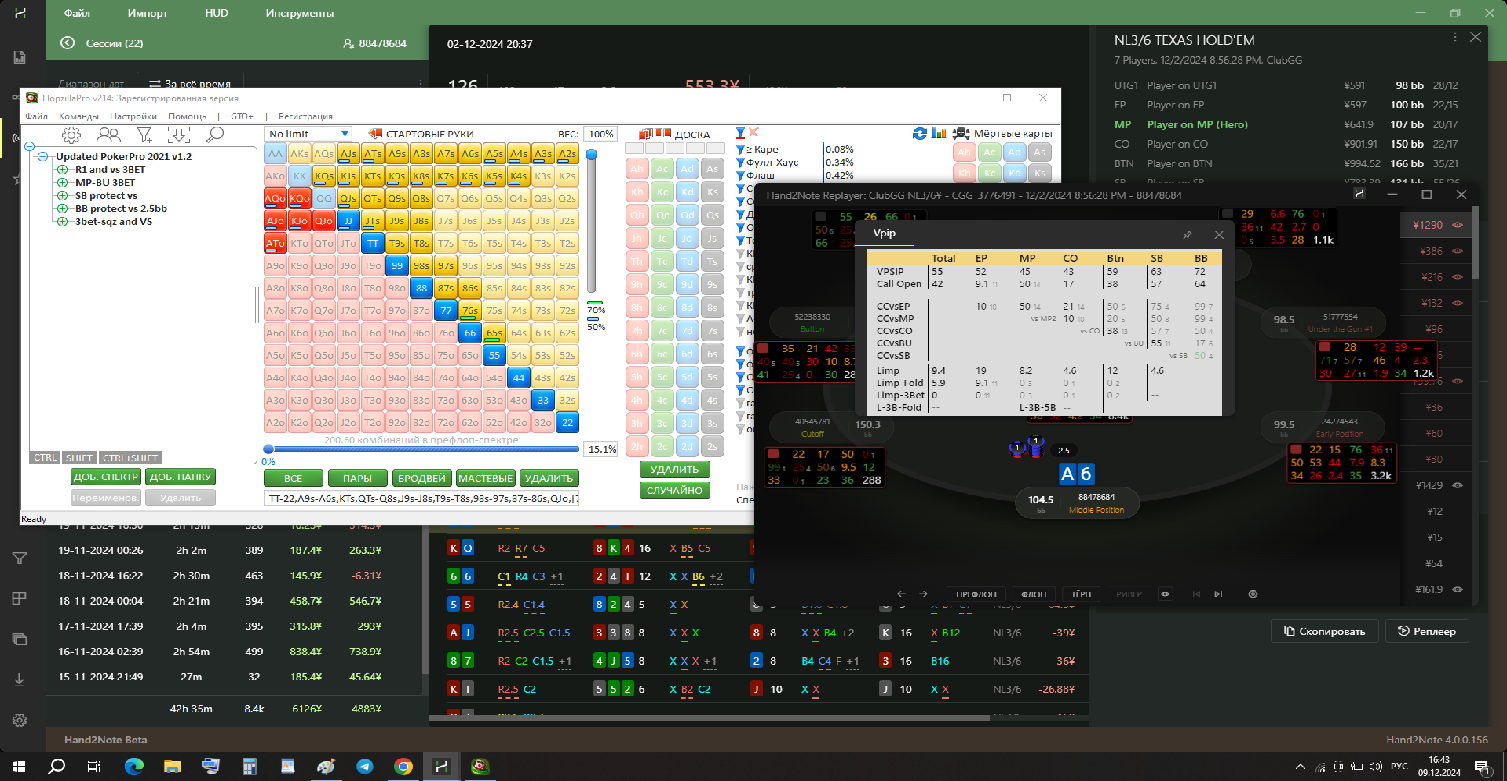The image size is (1507, 781).
Task: Step to next action in replayer
Action: tap(923, 594)
